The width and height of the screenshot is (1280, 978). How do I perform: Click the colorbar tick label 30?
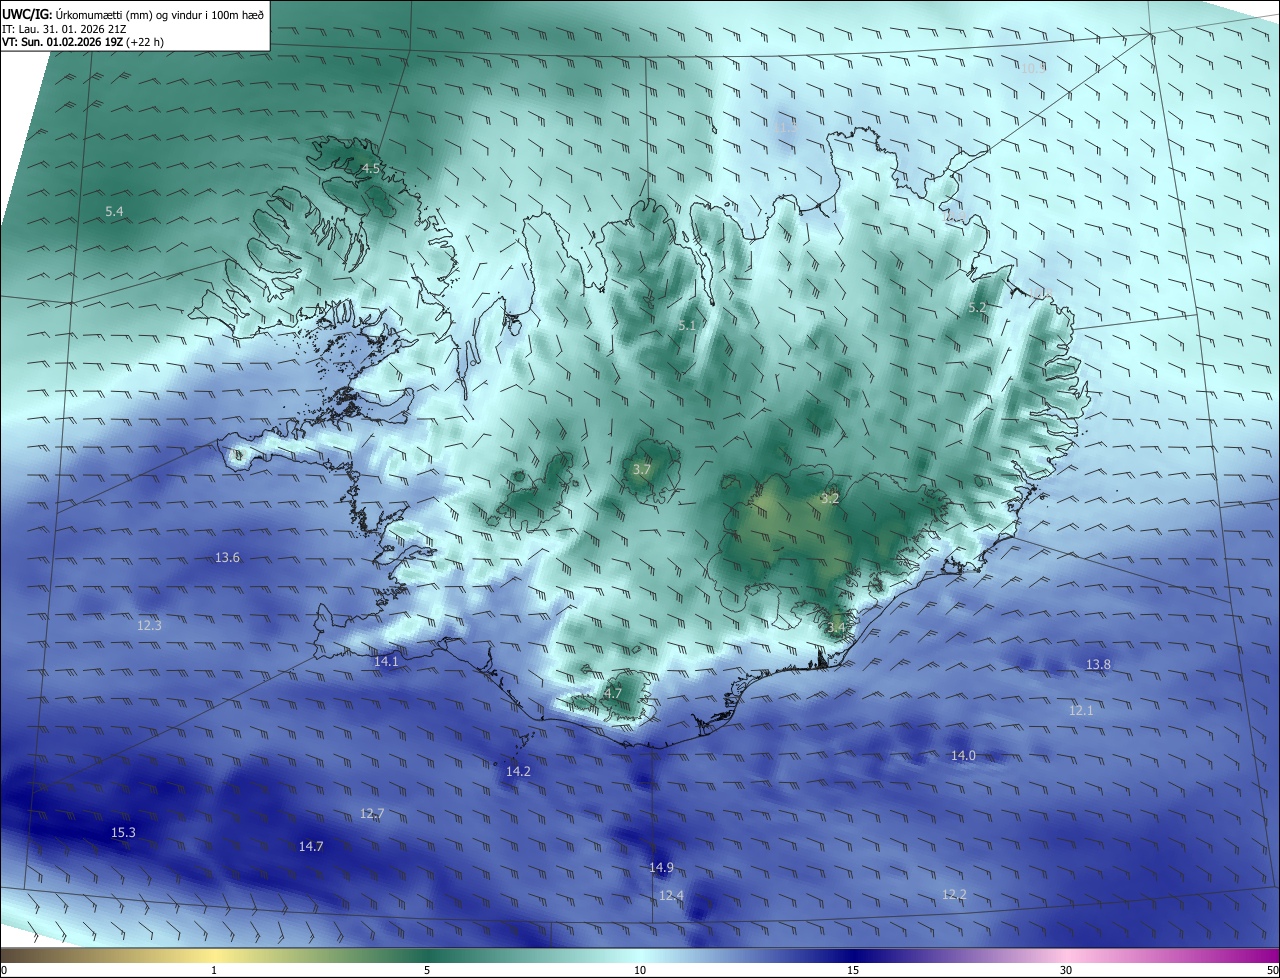coord(1066,970)
